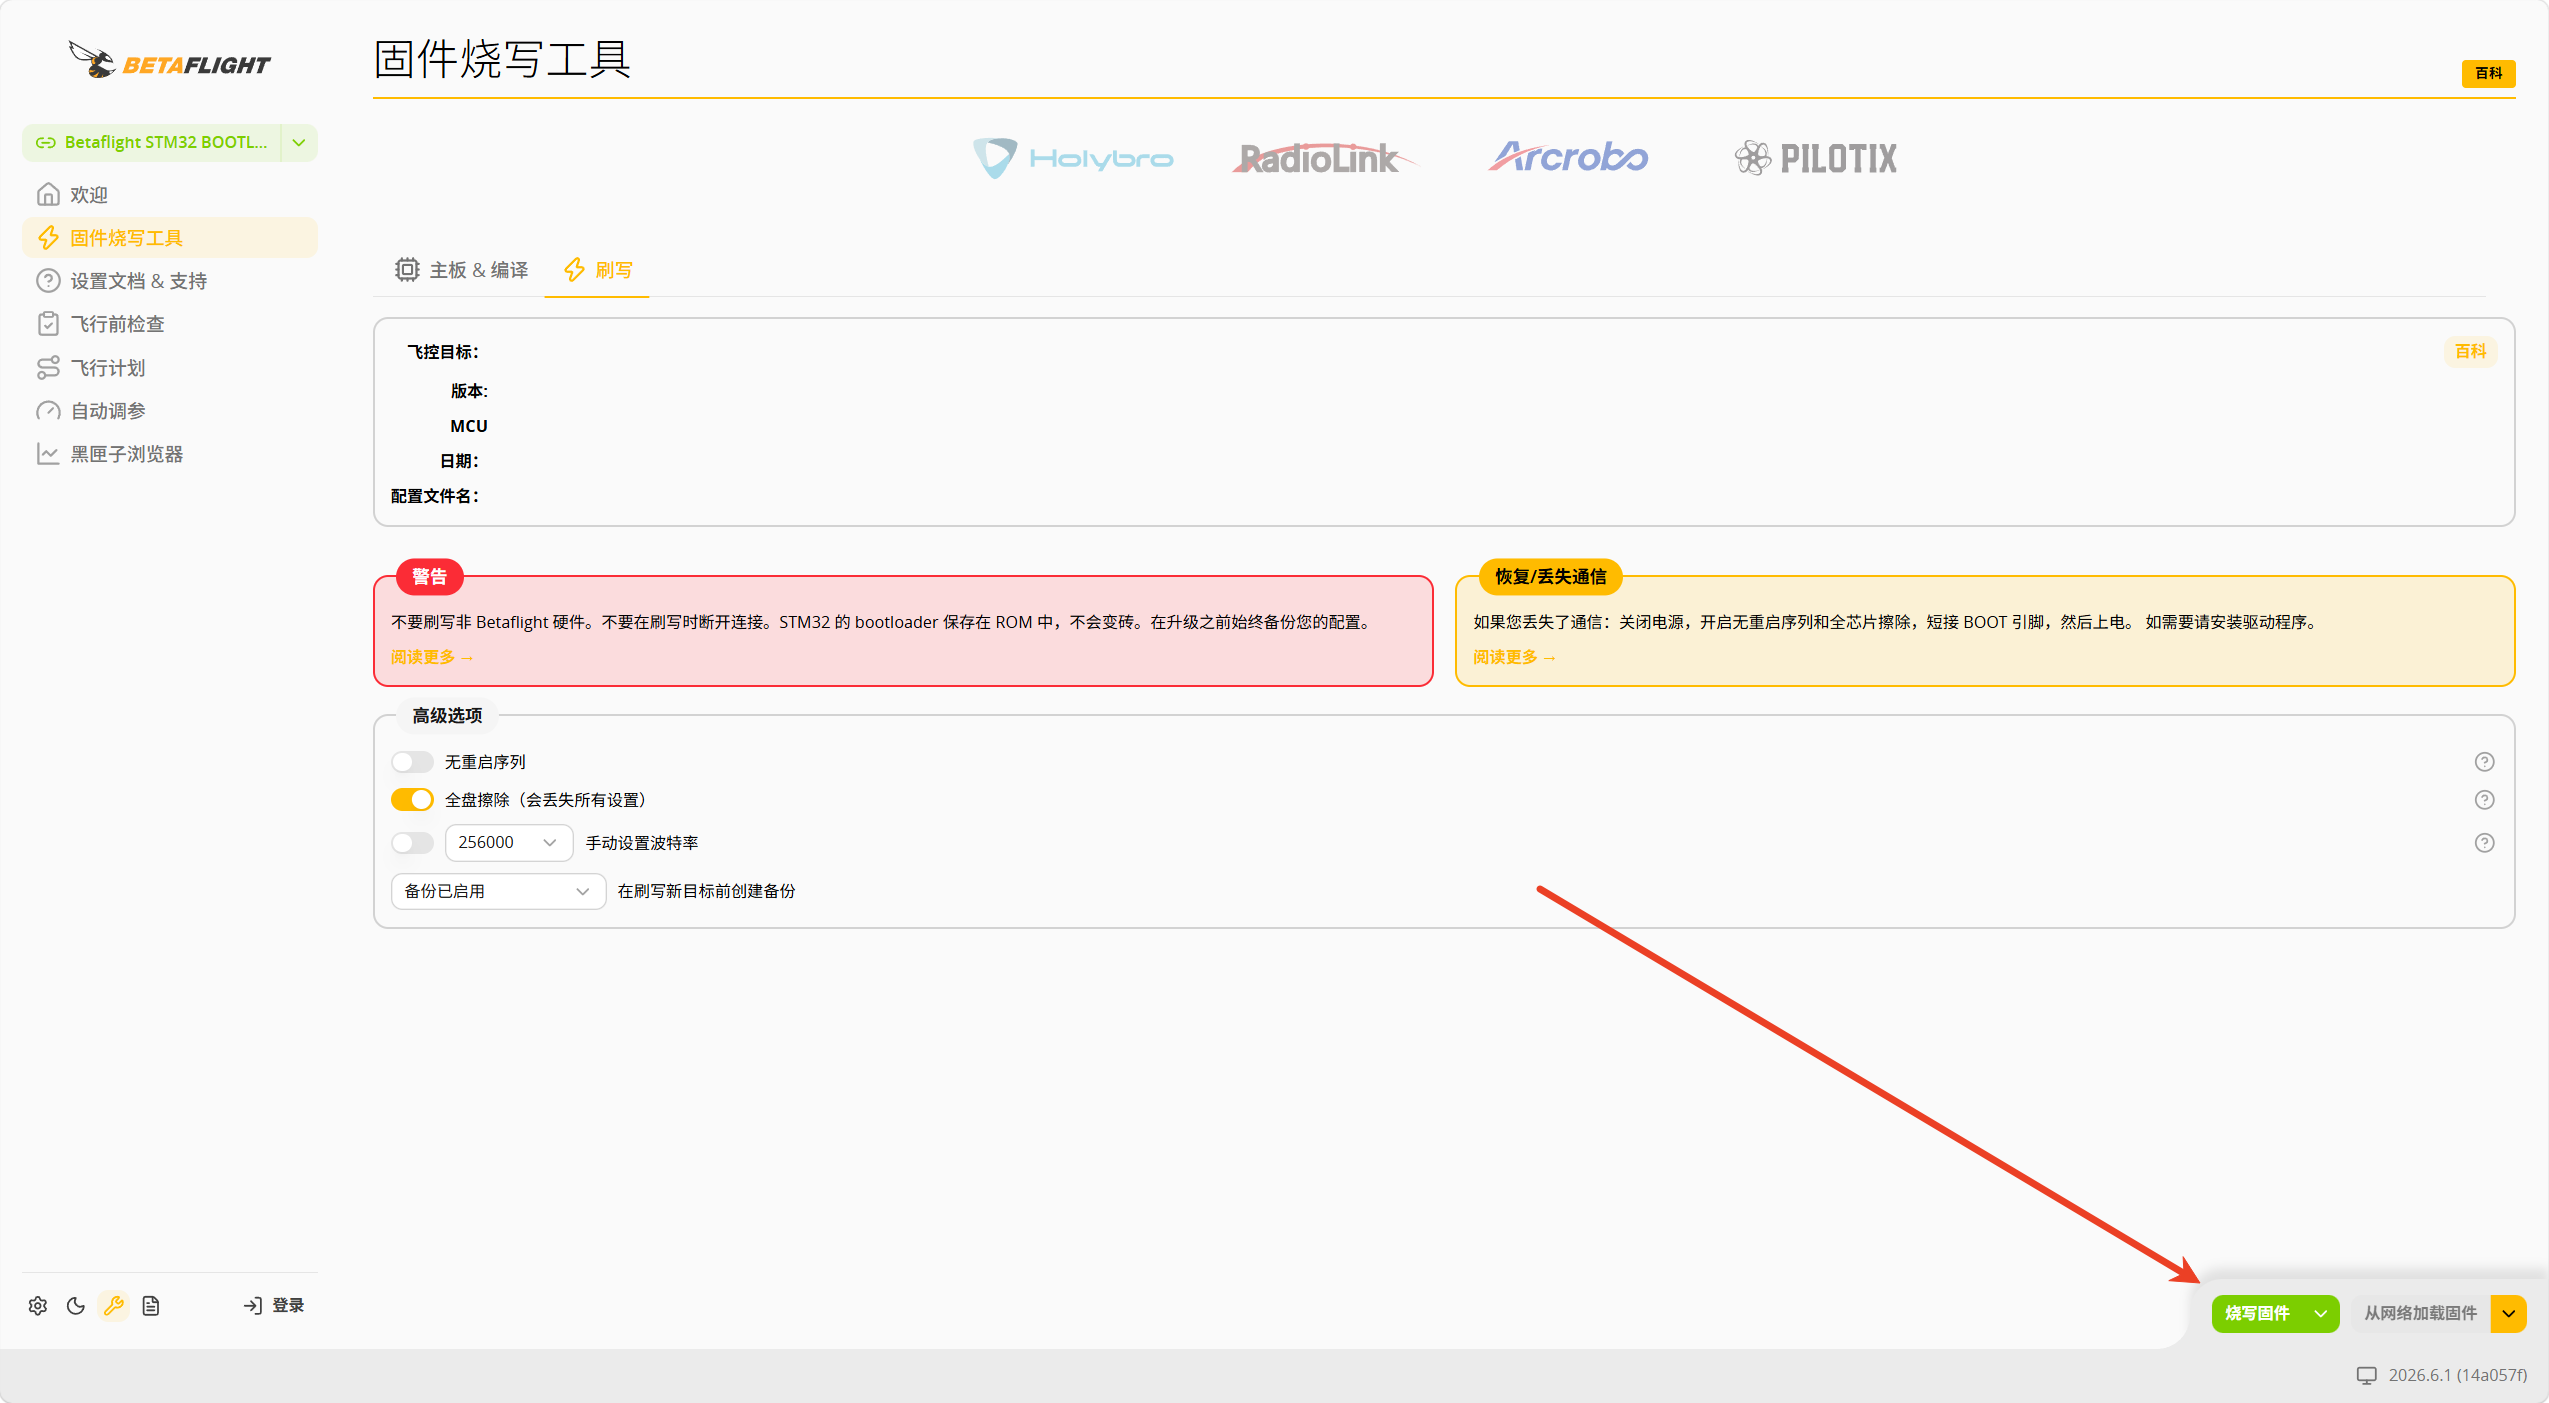Click the wrench expert mode icon

click(x=114, y=1305)
